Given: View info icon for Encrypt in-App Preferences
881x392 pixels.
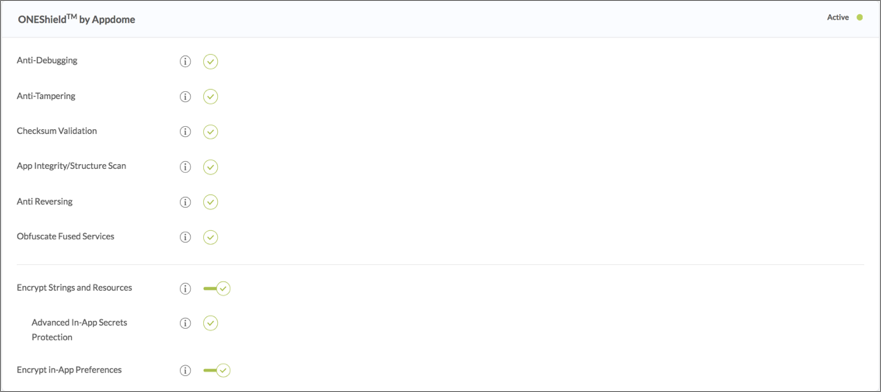Looking at the screenshot, I should click(x=185, y=371).
